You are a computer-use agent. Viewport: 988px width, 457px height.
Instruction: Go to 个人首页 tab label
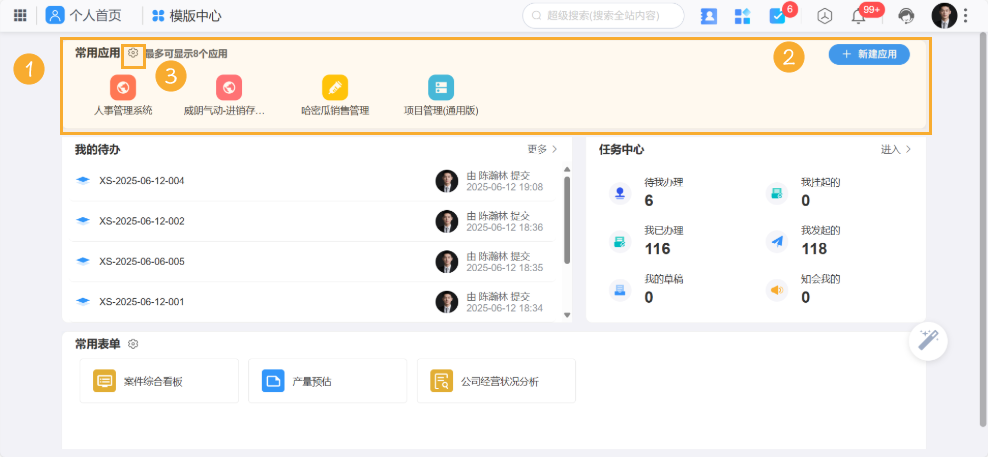click(x=95, y=16)
